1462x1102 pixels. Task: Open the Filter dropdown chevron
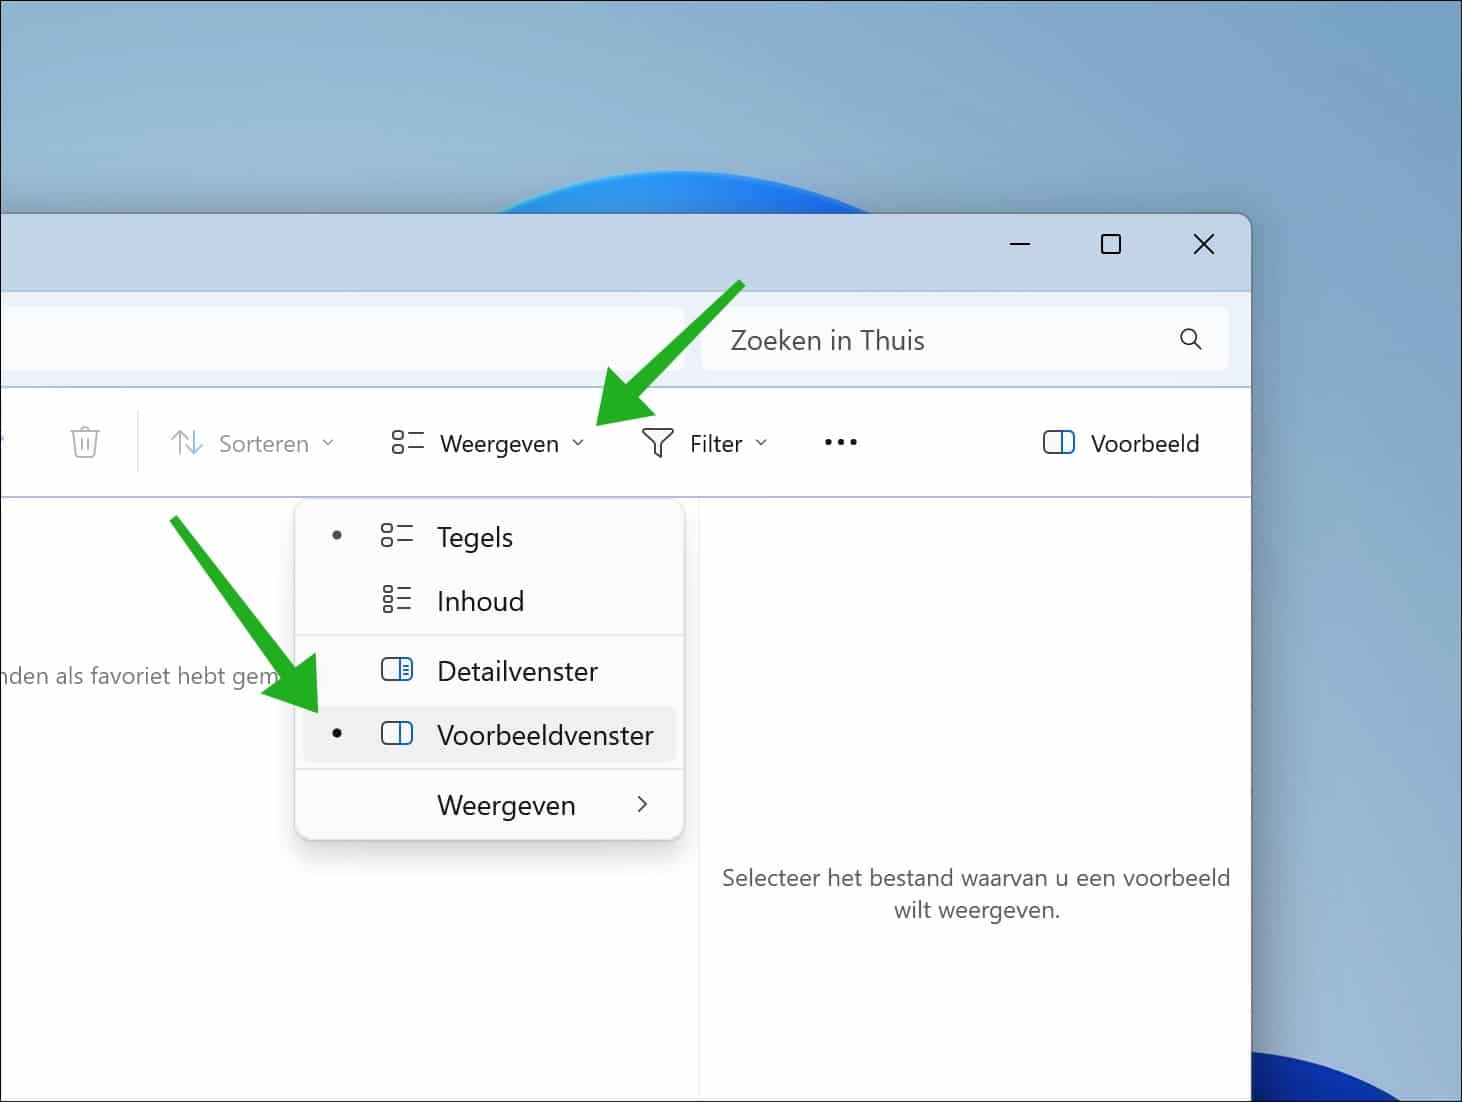point(762,442)
